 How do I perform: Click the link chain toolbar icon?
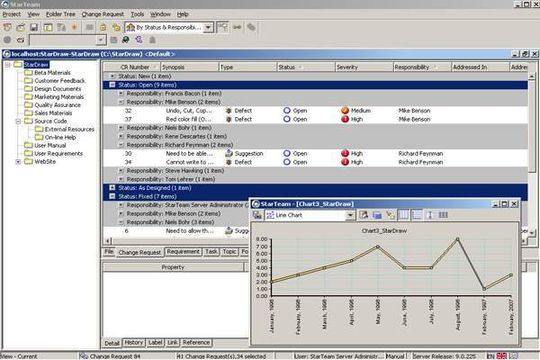pyautogui.click(x=237, y=27)
